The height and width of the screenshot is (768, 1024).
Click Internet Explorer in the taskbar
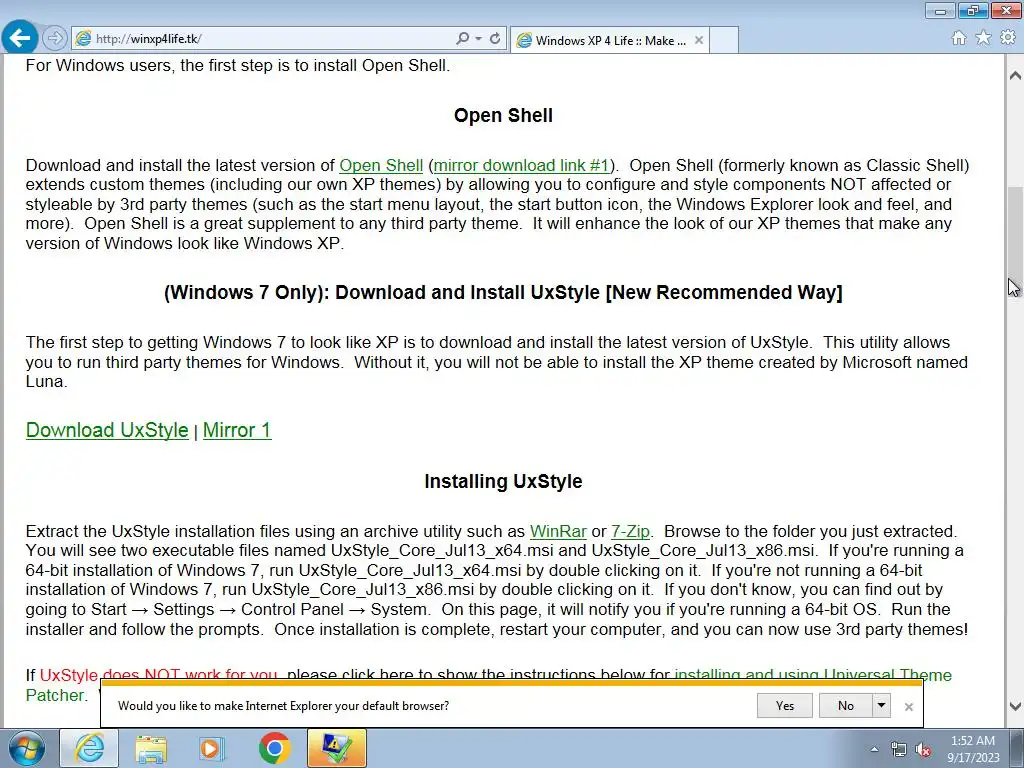point(89,748)
